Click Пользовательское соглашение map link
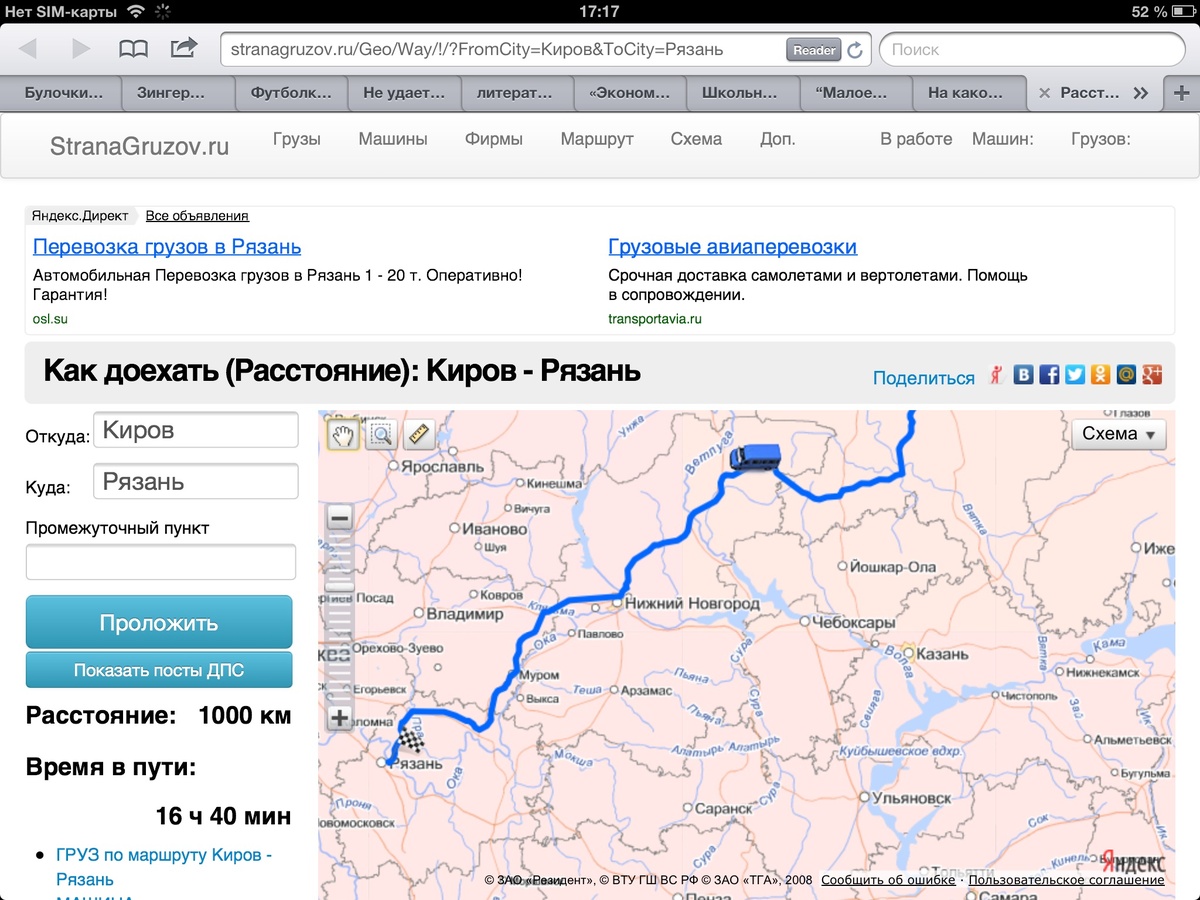The width and height of the screenshot is (1200, 900). pos(1066,880)
